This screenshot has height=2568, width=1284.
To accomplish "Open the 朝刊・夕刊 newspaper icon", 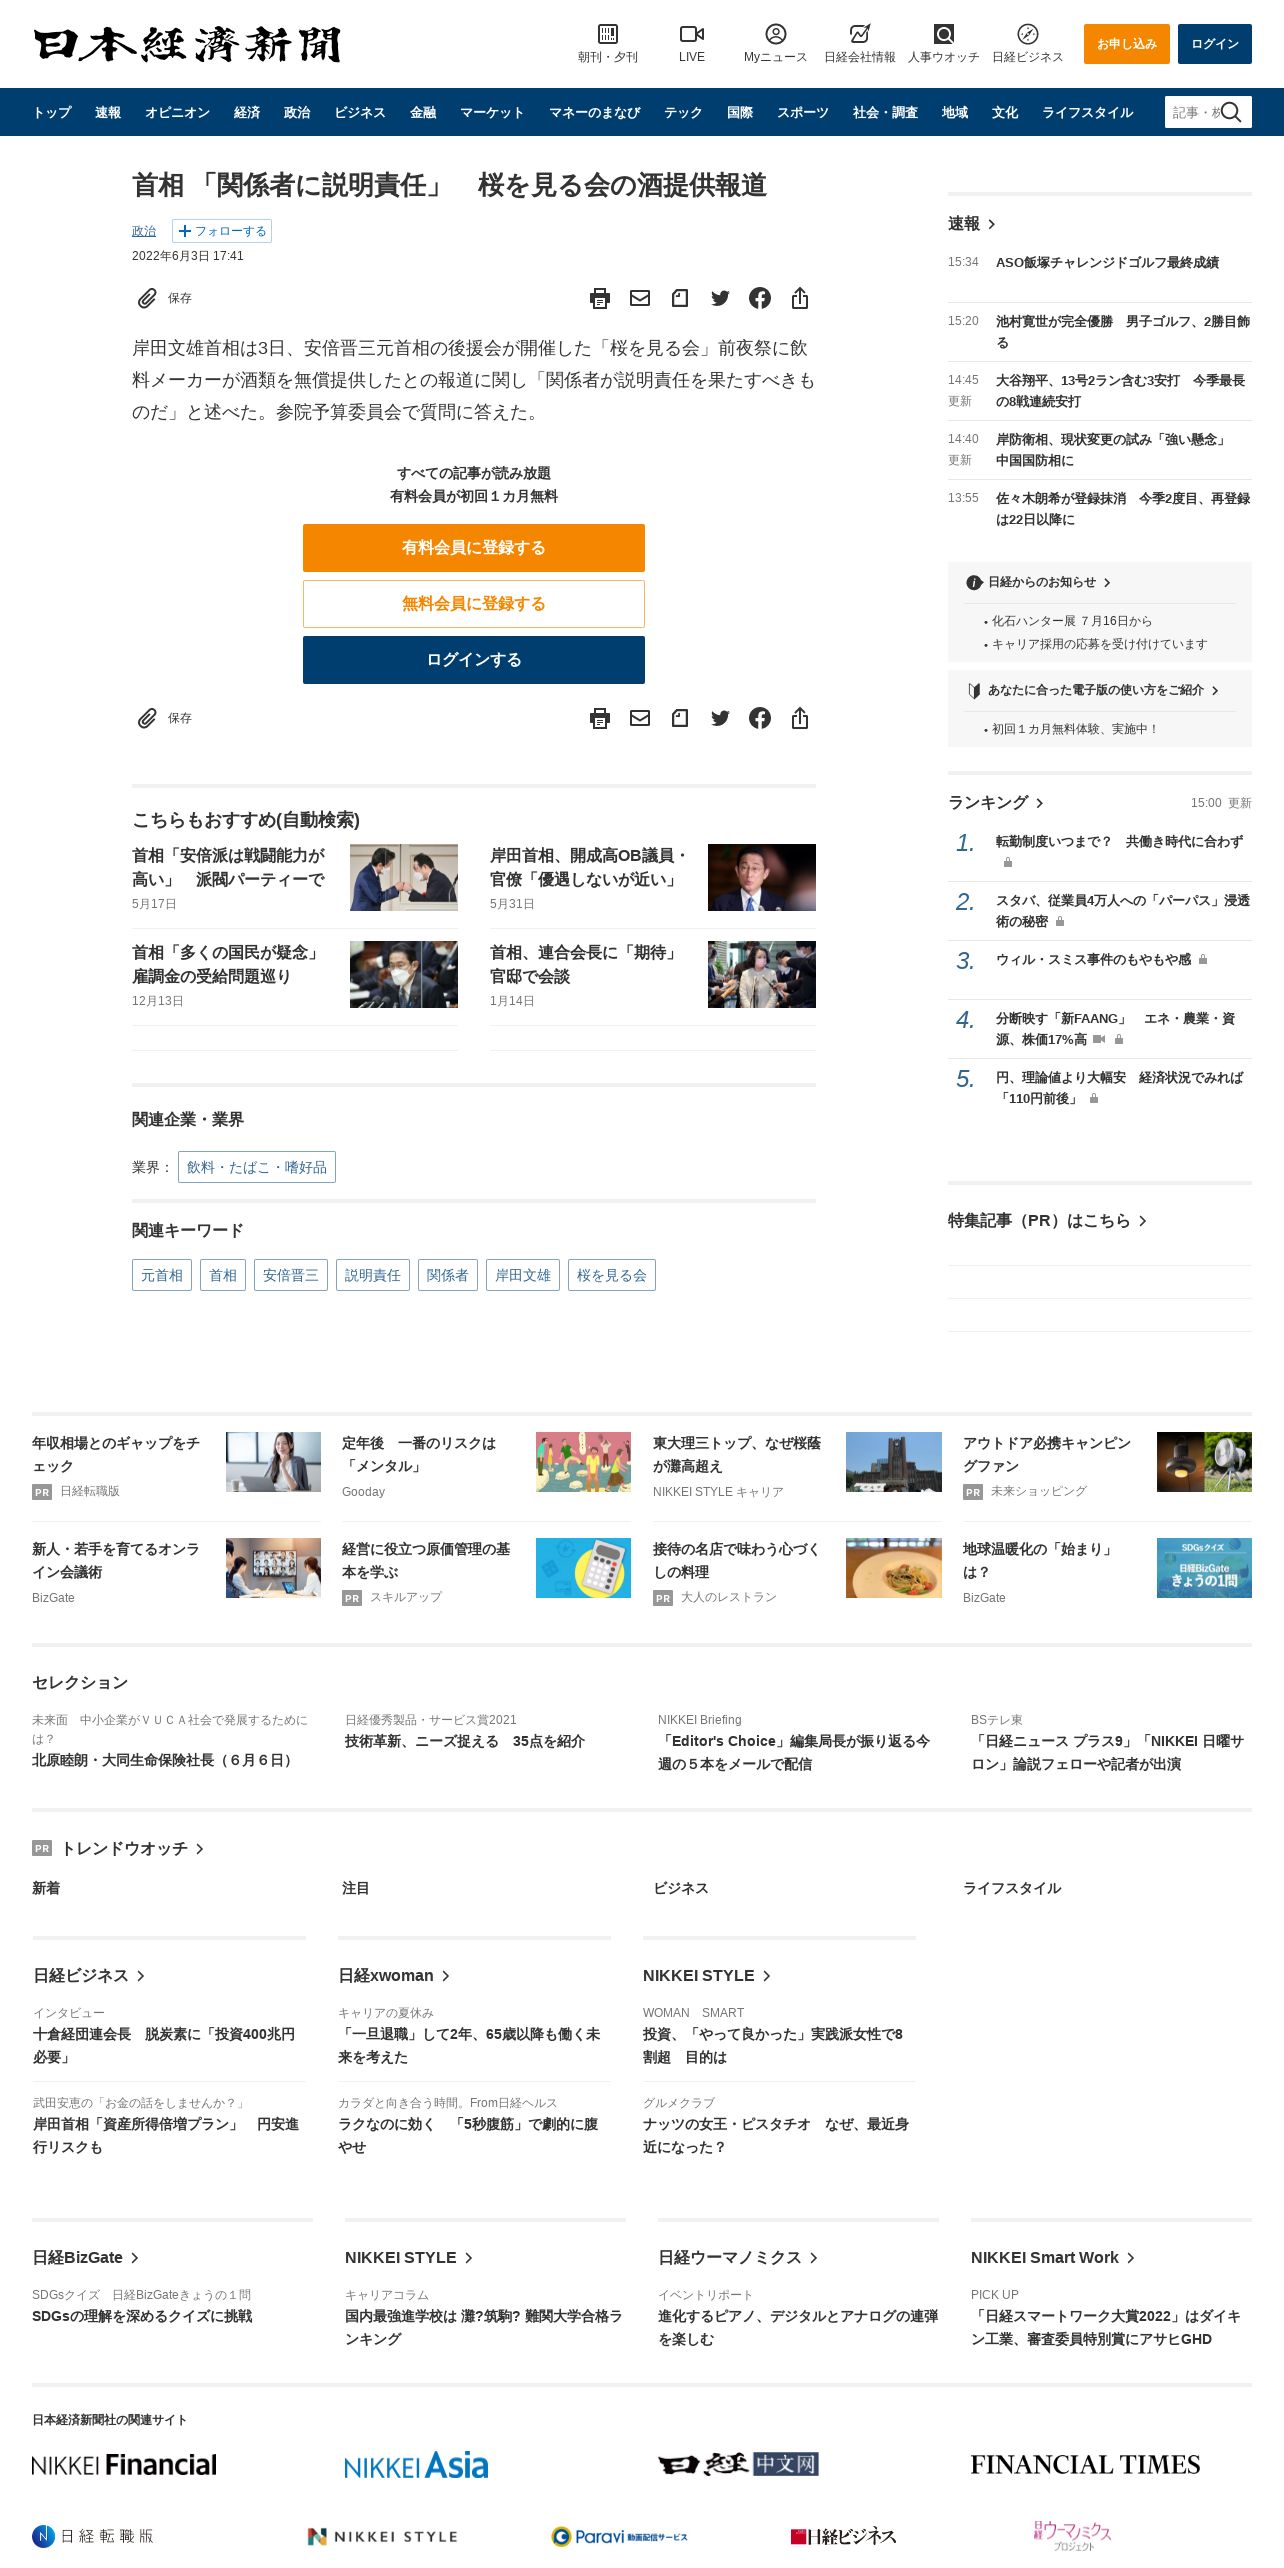I will pos(607,34).
